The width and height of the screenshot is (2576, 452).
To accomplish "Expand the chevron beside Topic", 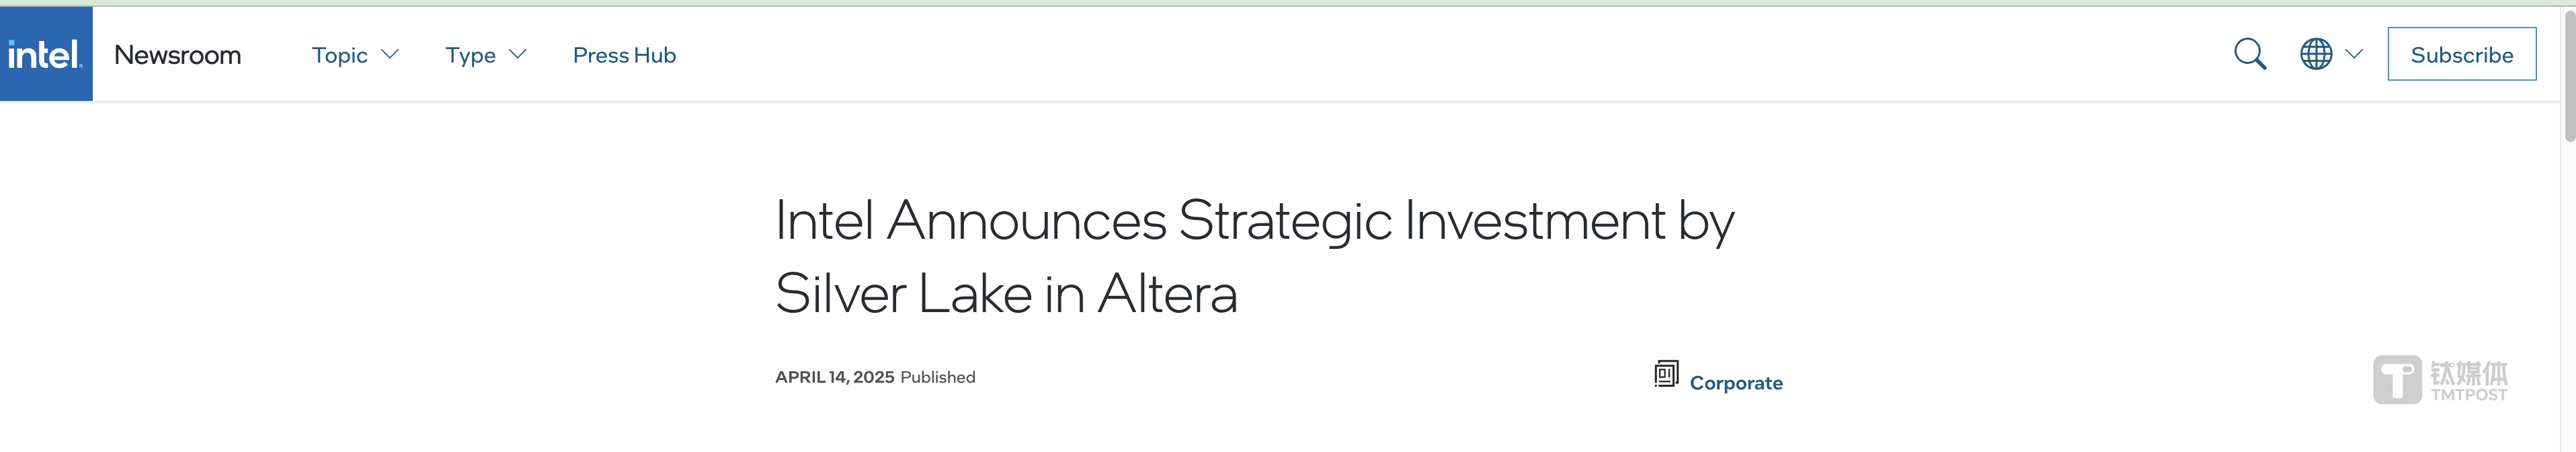I will [x=390, y=54].
